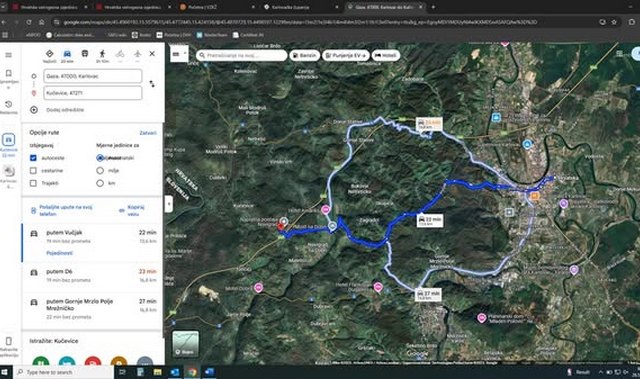Open the recents history icon
The height and width of the screenshot is (379, 640).
pyautogui.click(x=9, y=104)
